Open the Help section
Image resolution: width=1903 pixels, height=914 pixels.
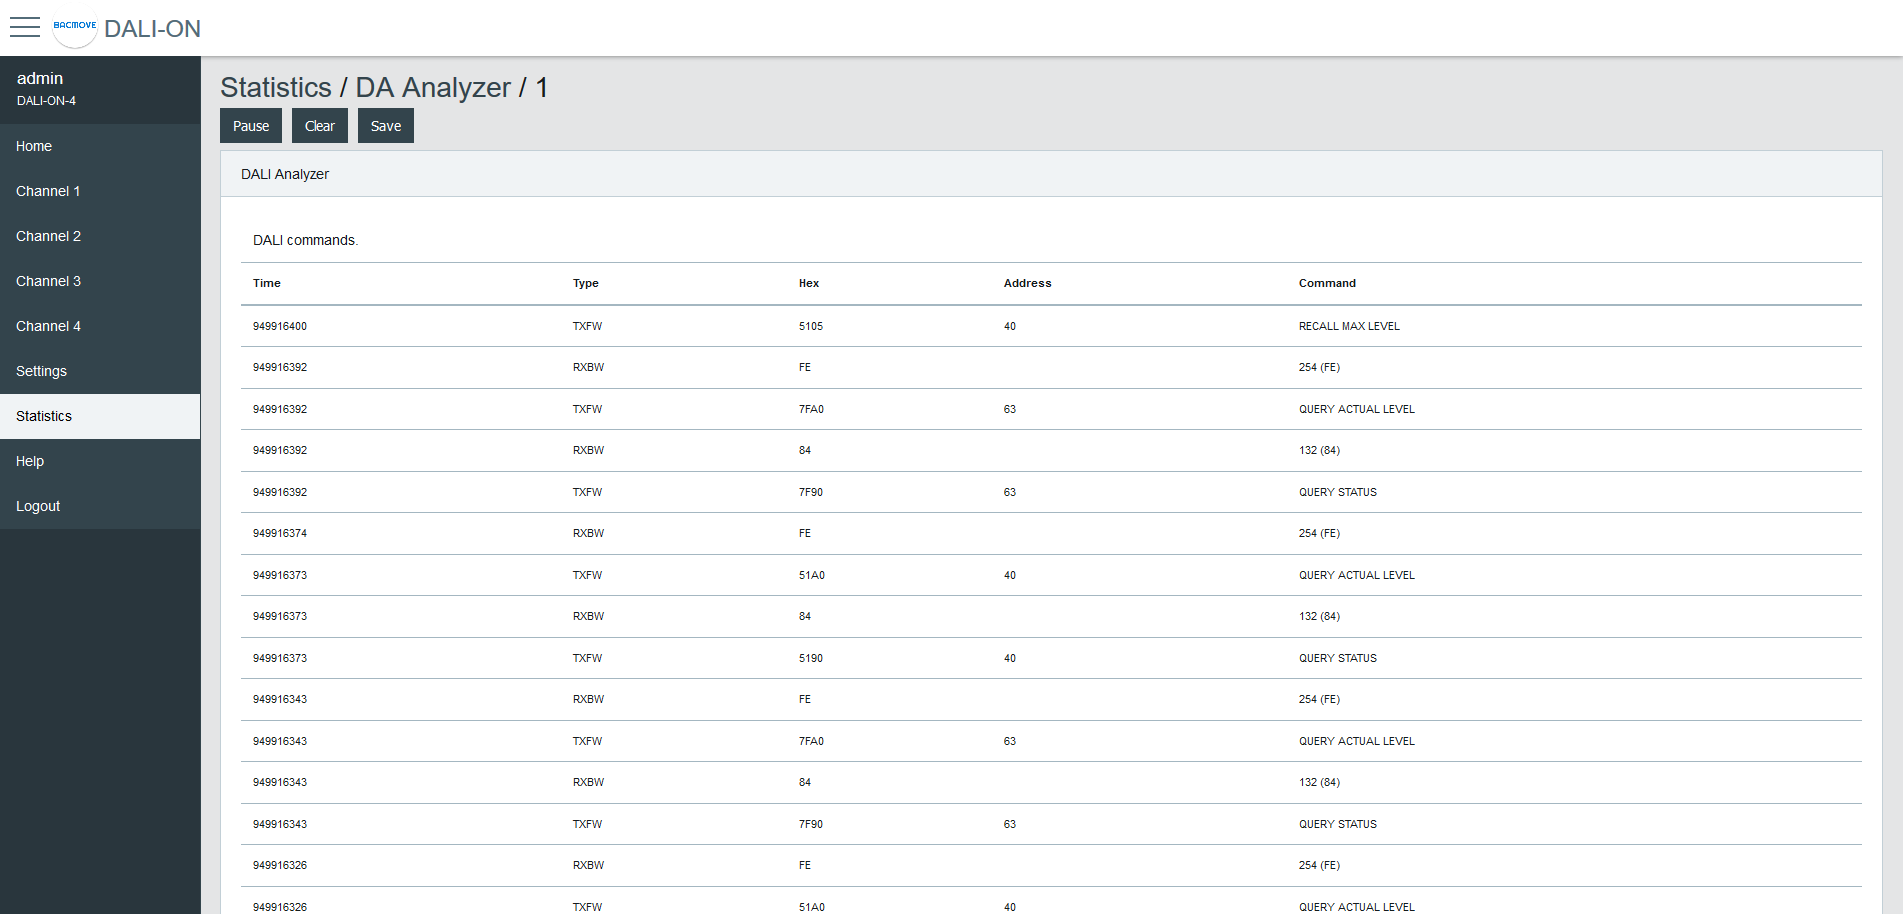tap(30, 461)
